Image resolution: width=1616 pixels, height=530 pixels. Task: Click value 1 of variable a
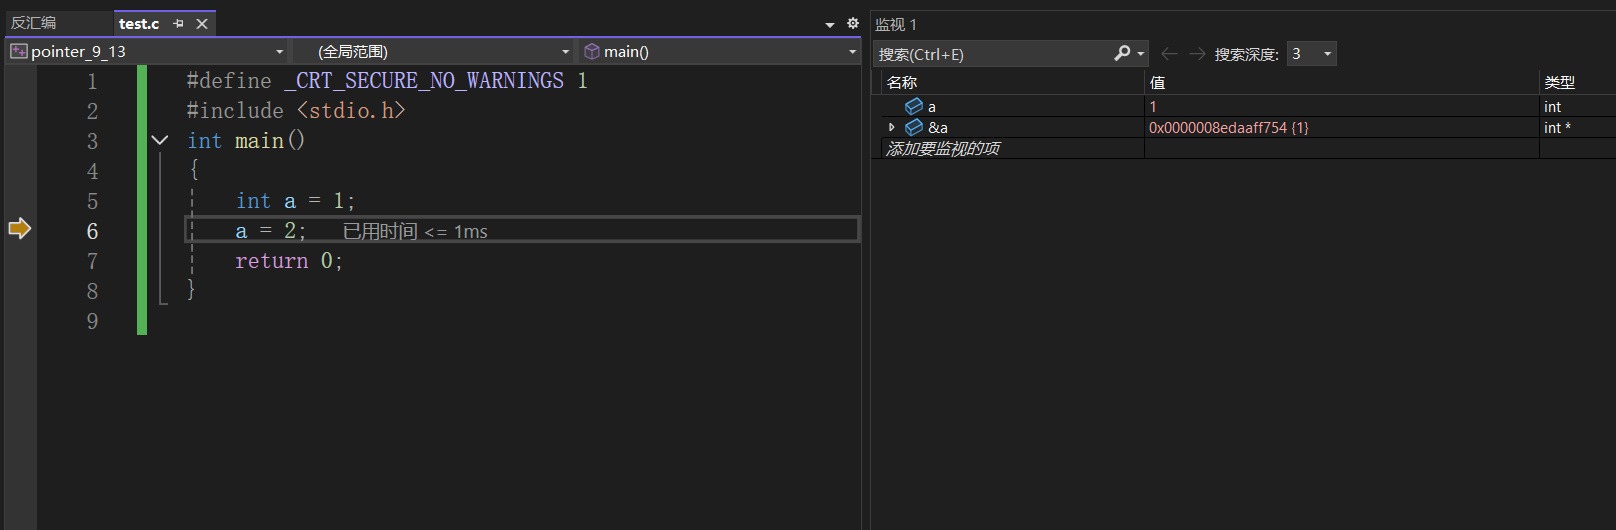point(1153,106)
